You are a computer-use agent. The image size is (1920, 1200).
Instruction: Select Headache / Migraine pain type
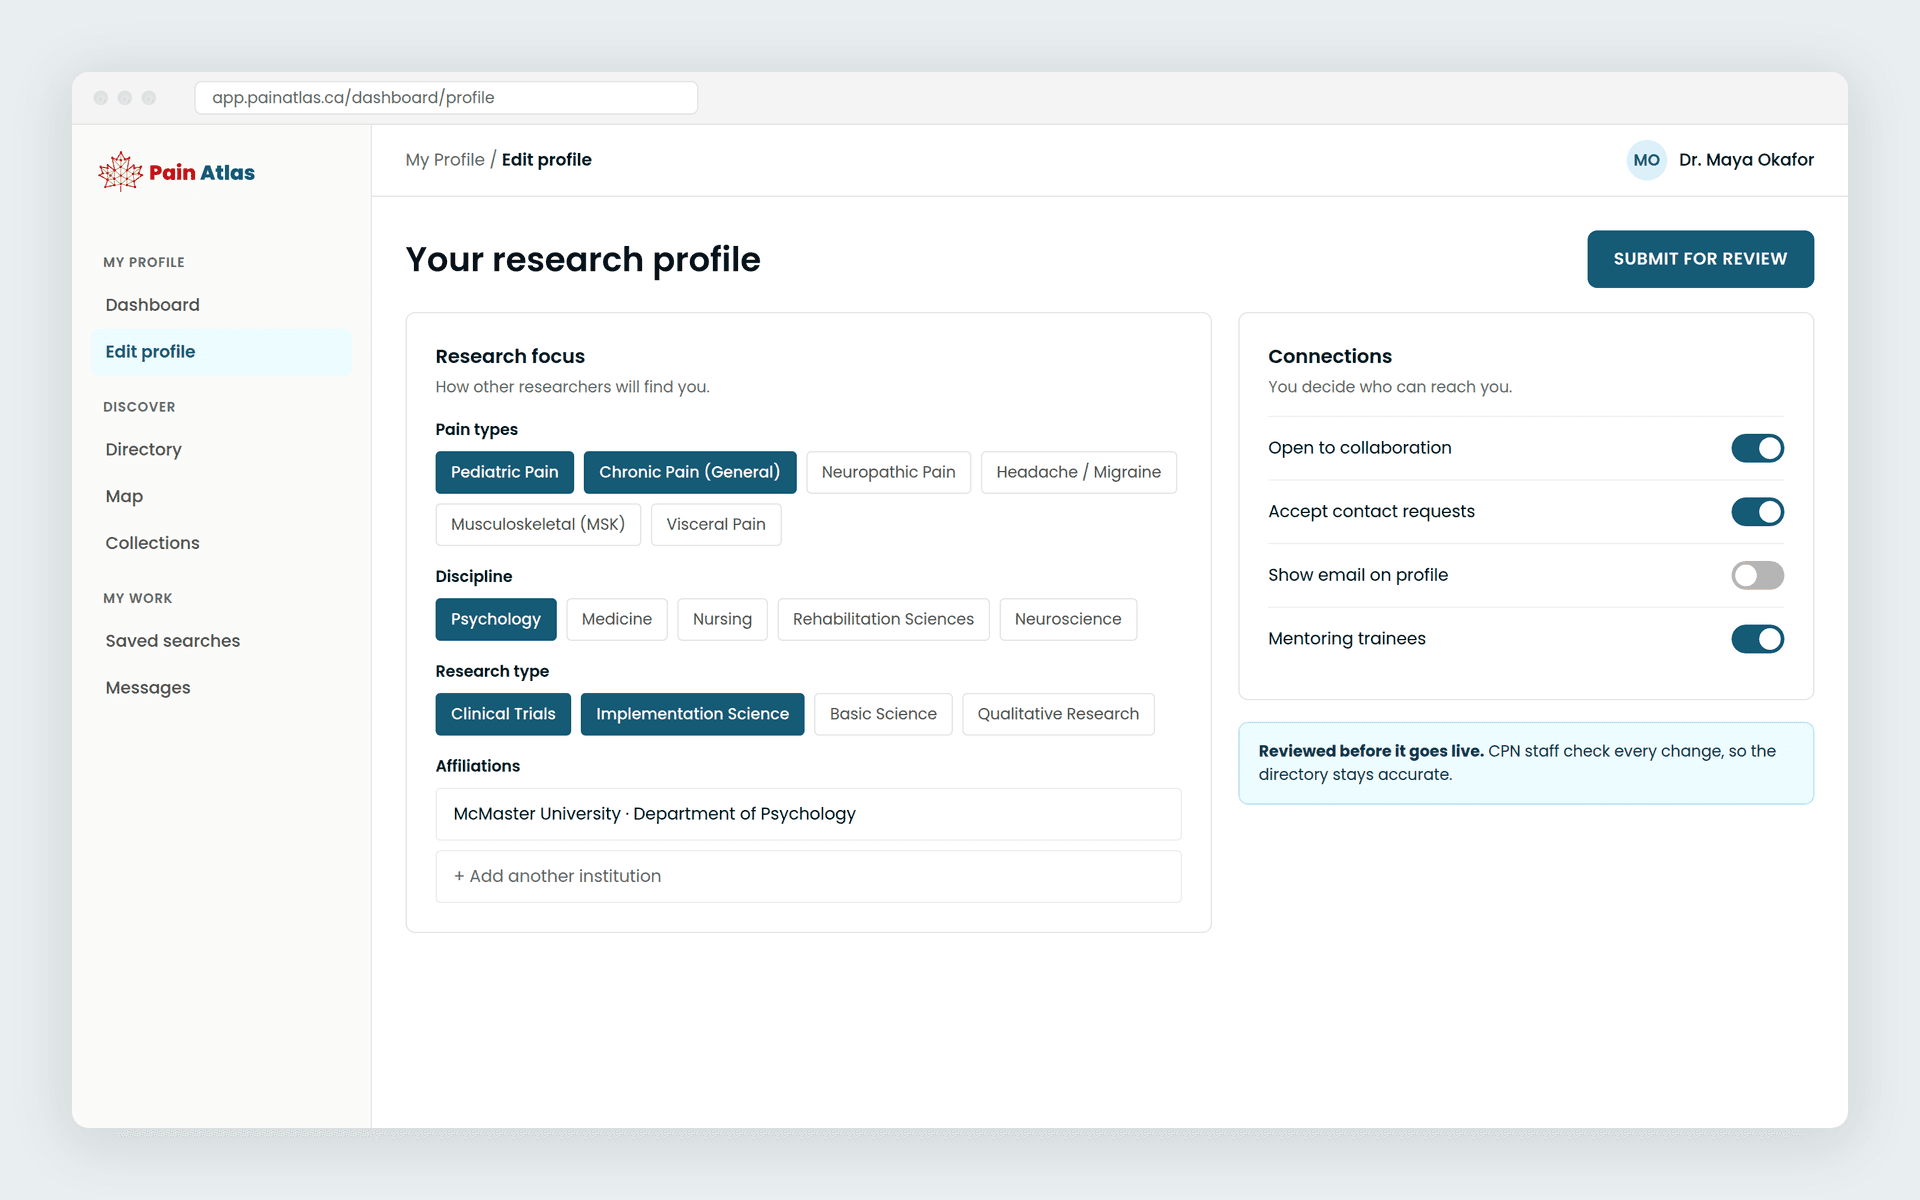1078,472
